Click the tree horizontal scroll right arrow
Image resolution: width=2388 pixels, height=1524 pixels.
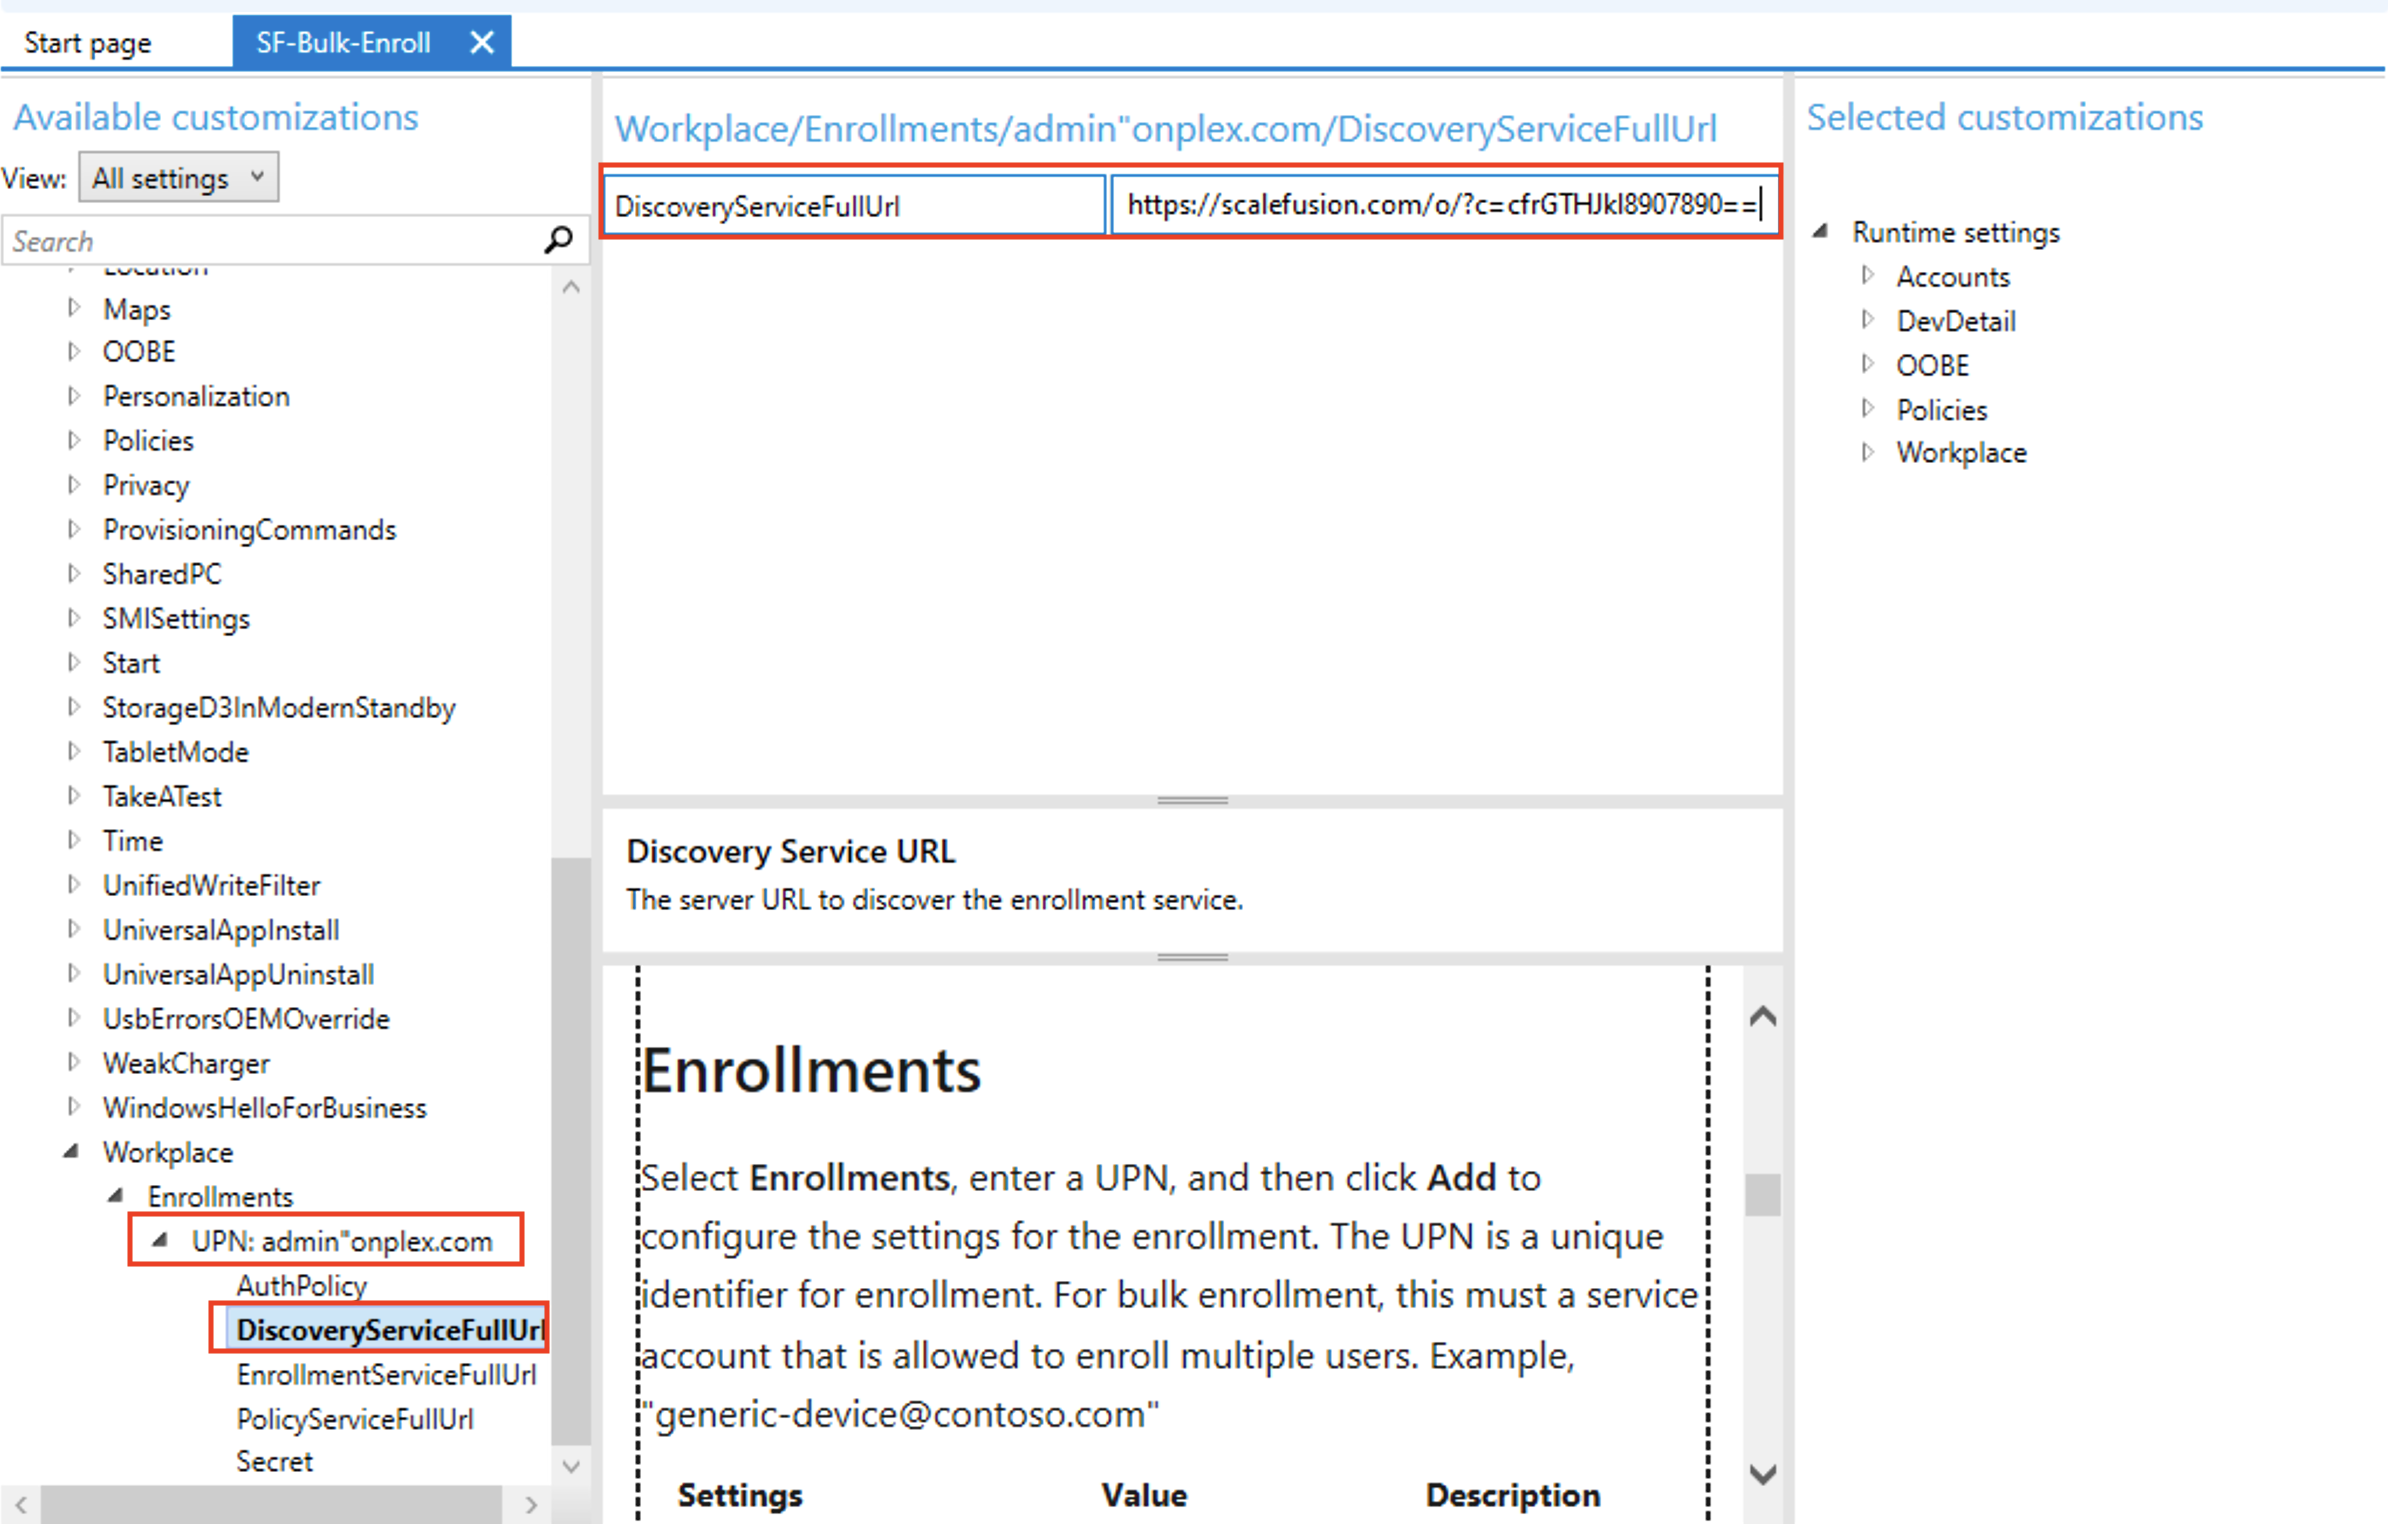531,1505
